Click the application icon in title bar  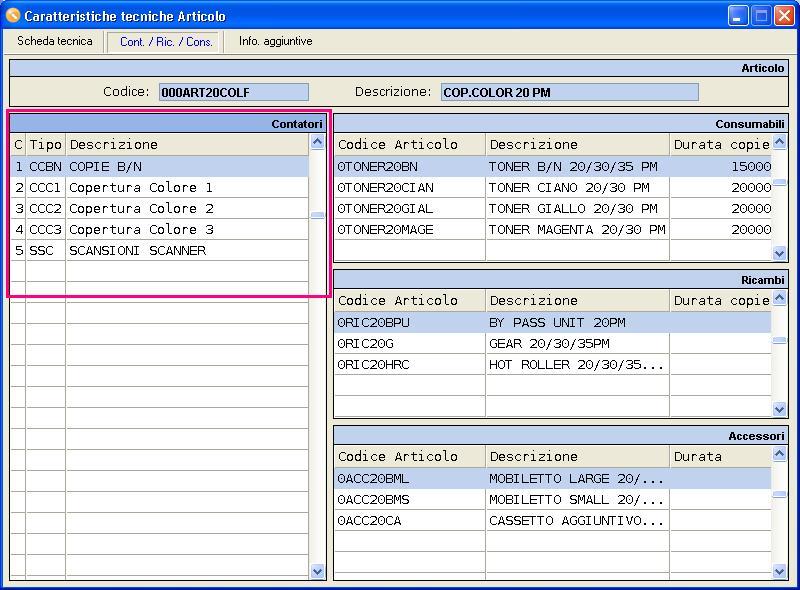[12, 16]
